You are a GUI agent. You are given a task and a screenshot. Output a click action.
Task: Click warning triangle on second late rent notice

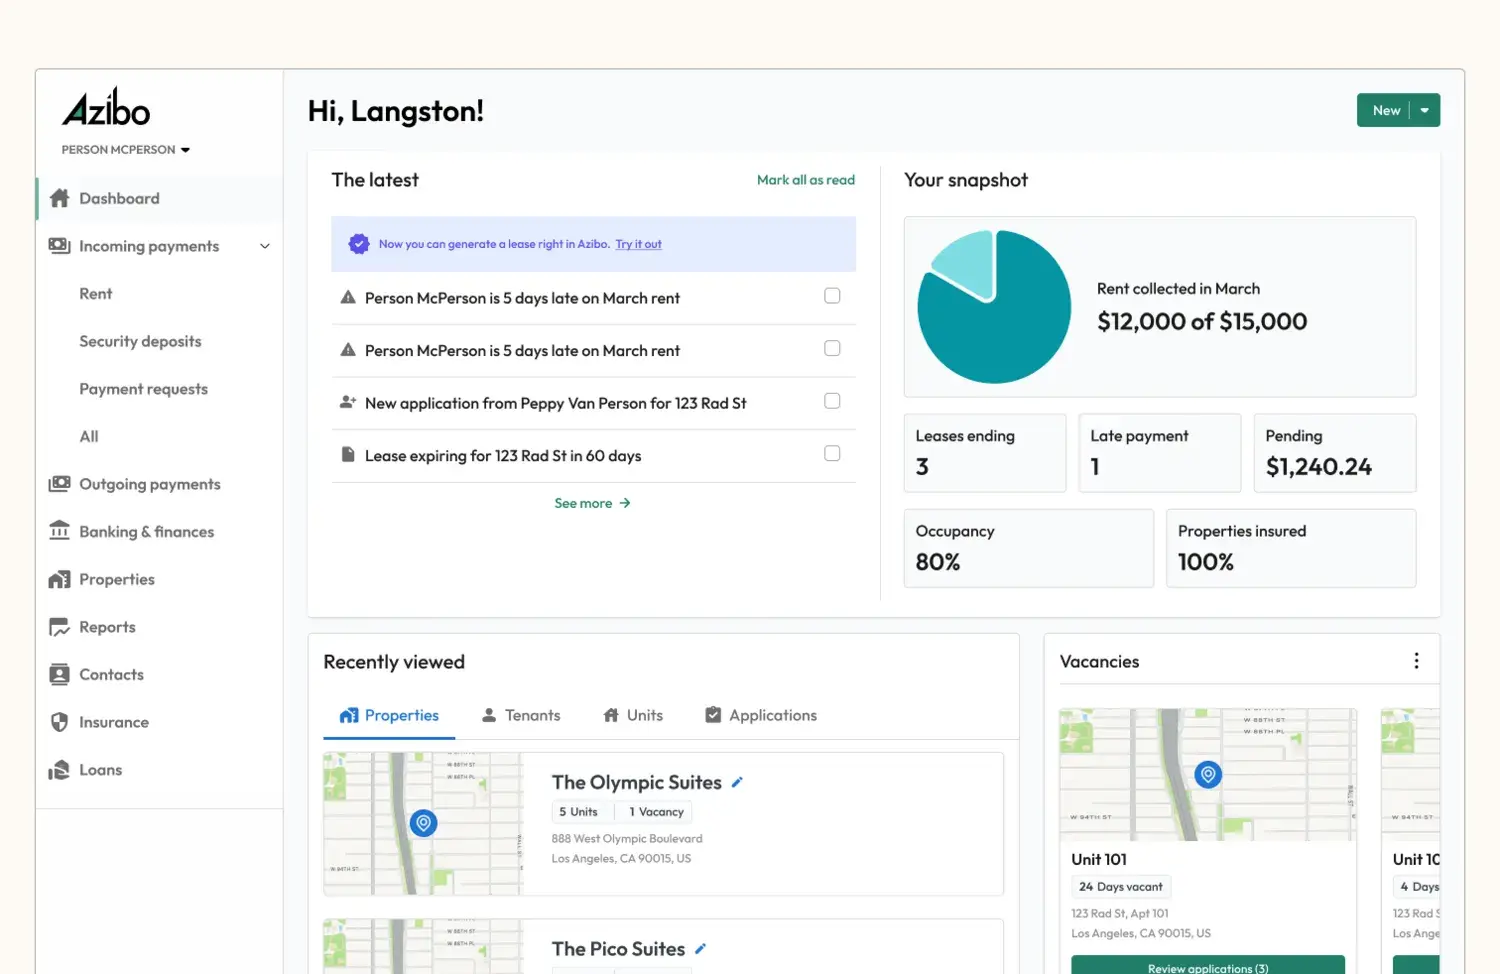[x=348, y=350]
